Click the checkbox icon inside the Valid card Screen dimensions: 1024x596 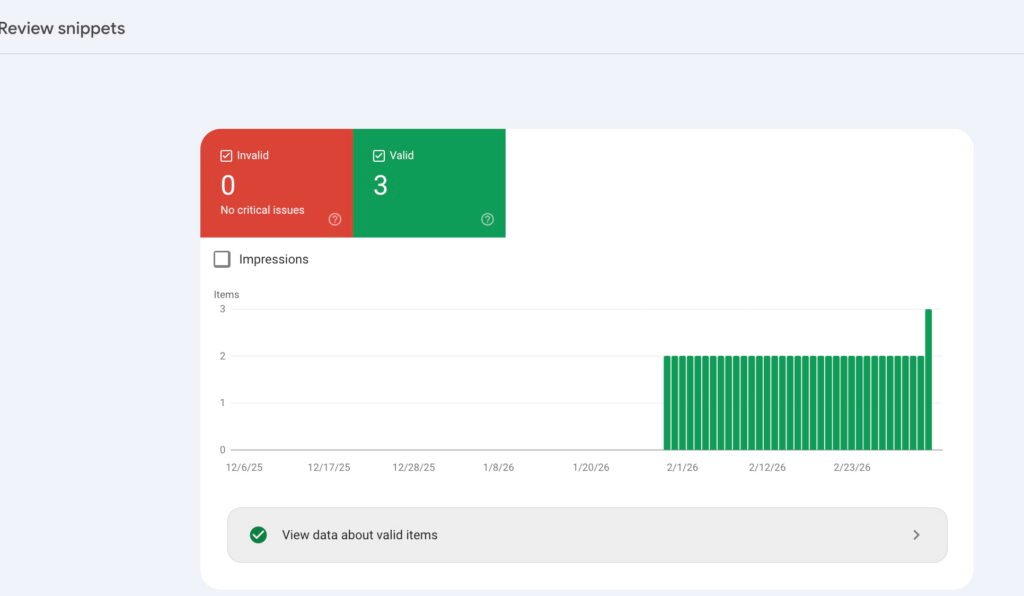[378, 155]
